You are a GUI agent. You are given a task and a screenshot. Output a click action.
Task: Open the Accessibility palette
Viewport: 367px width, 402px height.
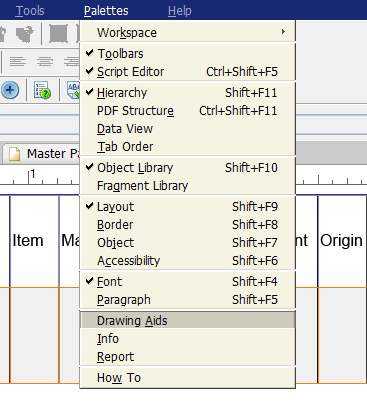pyautogui.click(x=187, y=261)
